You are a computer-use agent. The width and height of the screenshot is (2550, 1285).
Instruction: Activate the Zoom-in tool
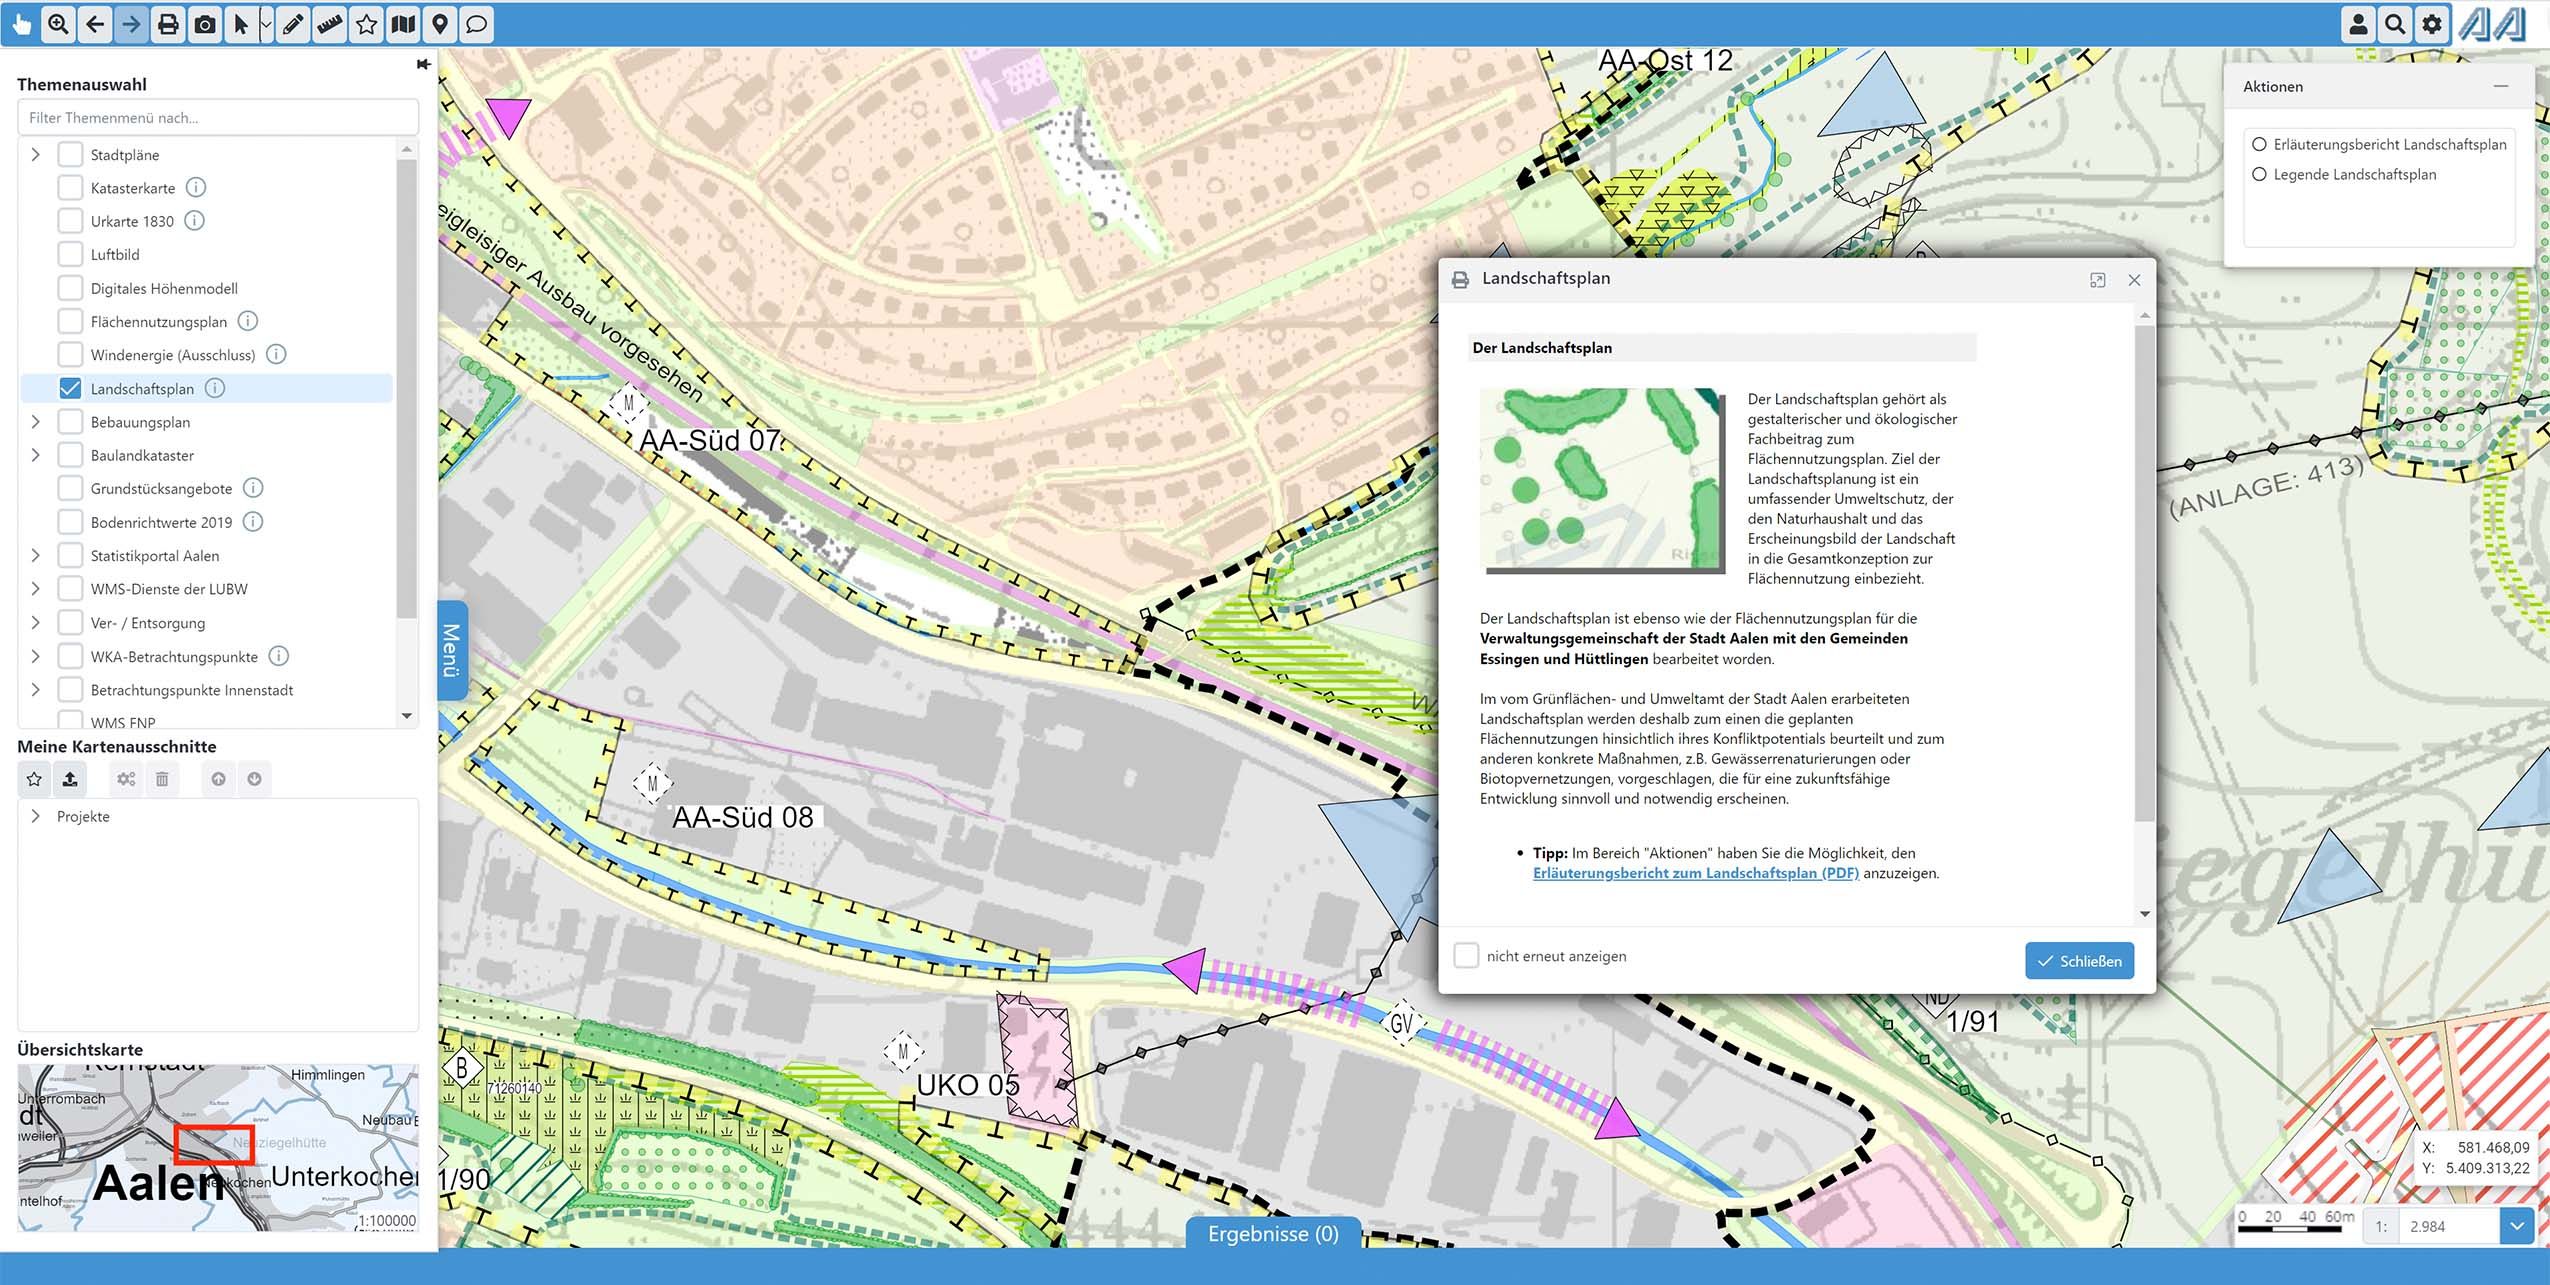(x=58, y=23)
